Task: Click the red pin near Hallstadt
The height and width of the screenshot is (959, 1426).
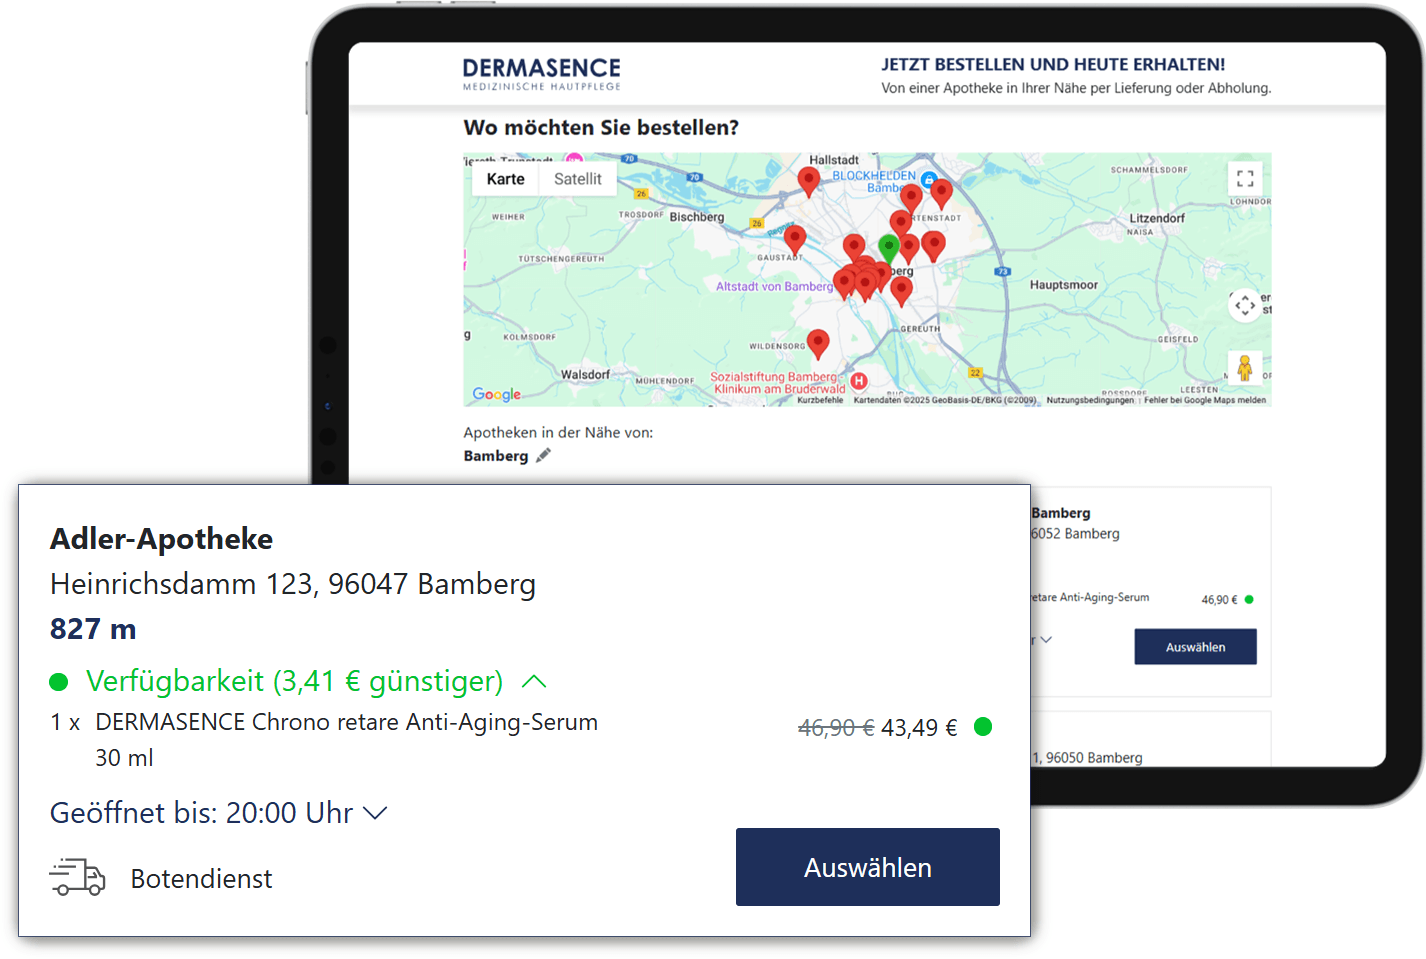Action: click(x=809, y=181)
